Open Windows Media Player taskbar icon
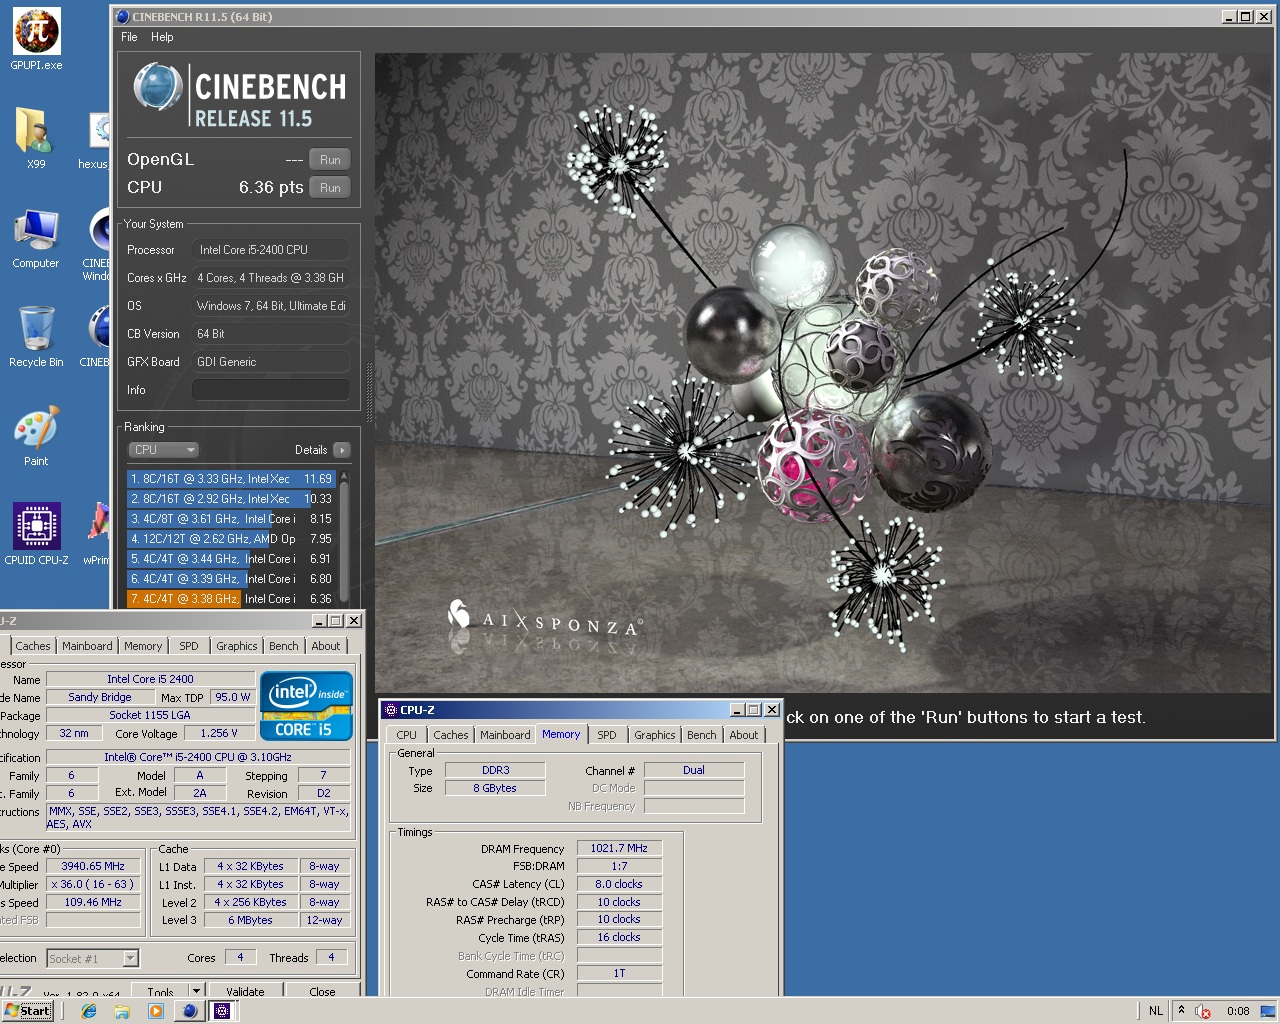 [x=155, y=1011]
